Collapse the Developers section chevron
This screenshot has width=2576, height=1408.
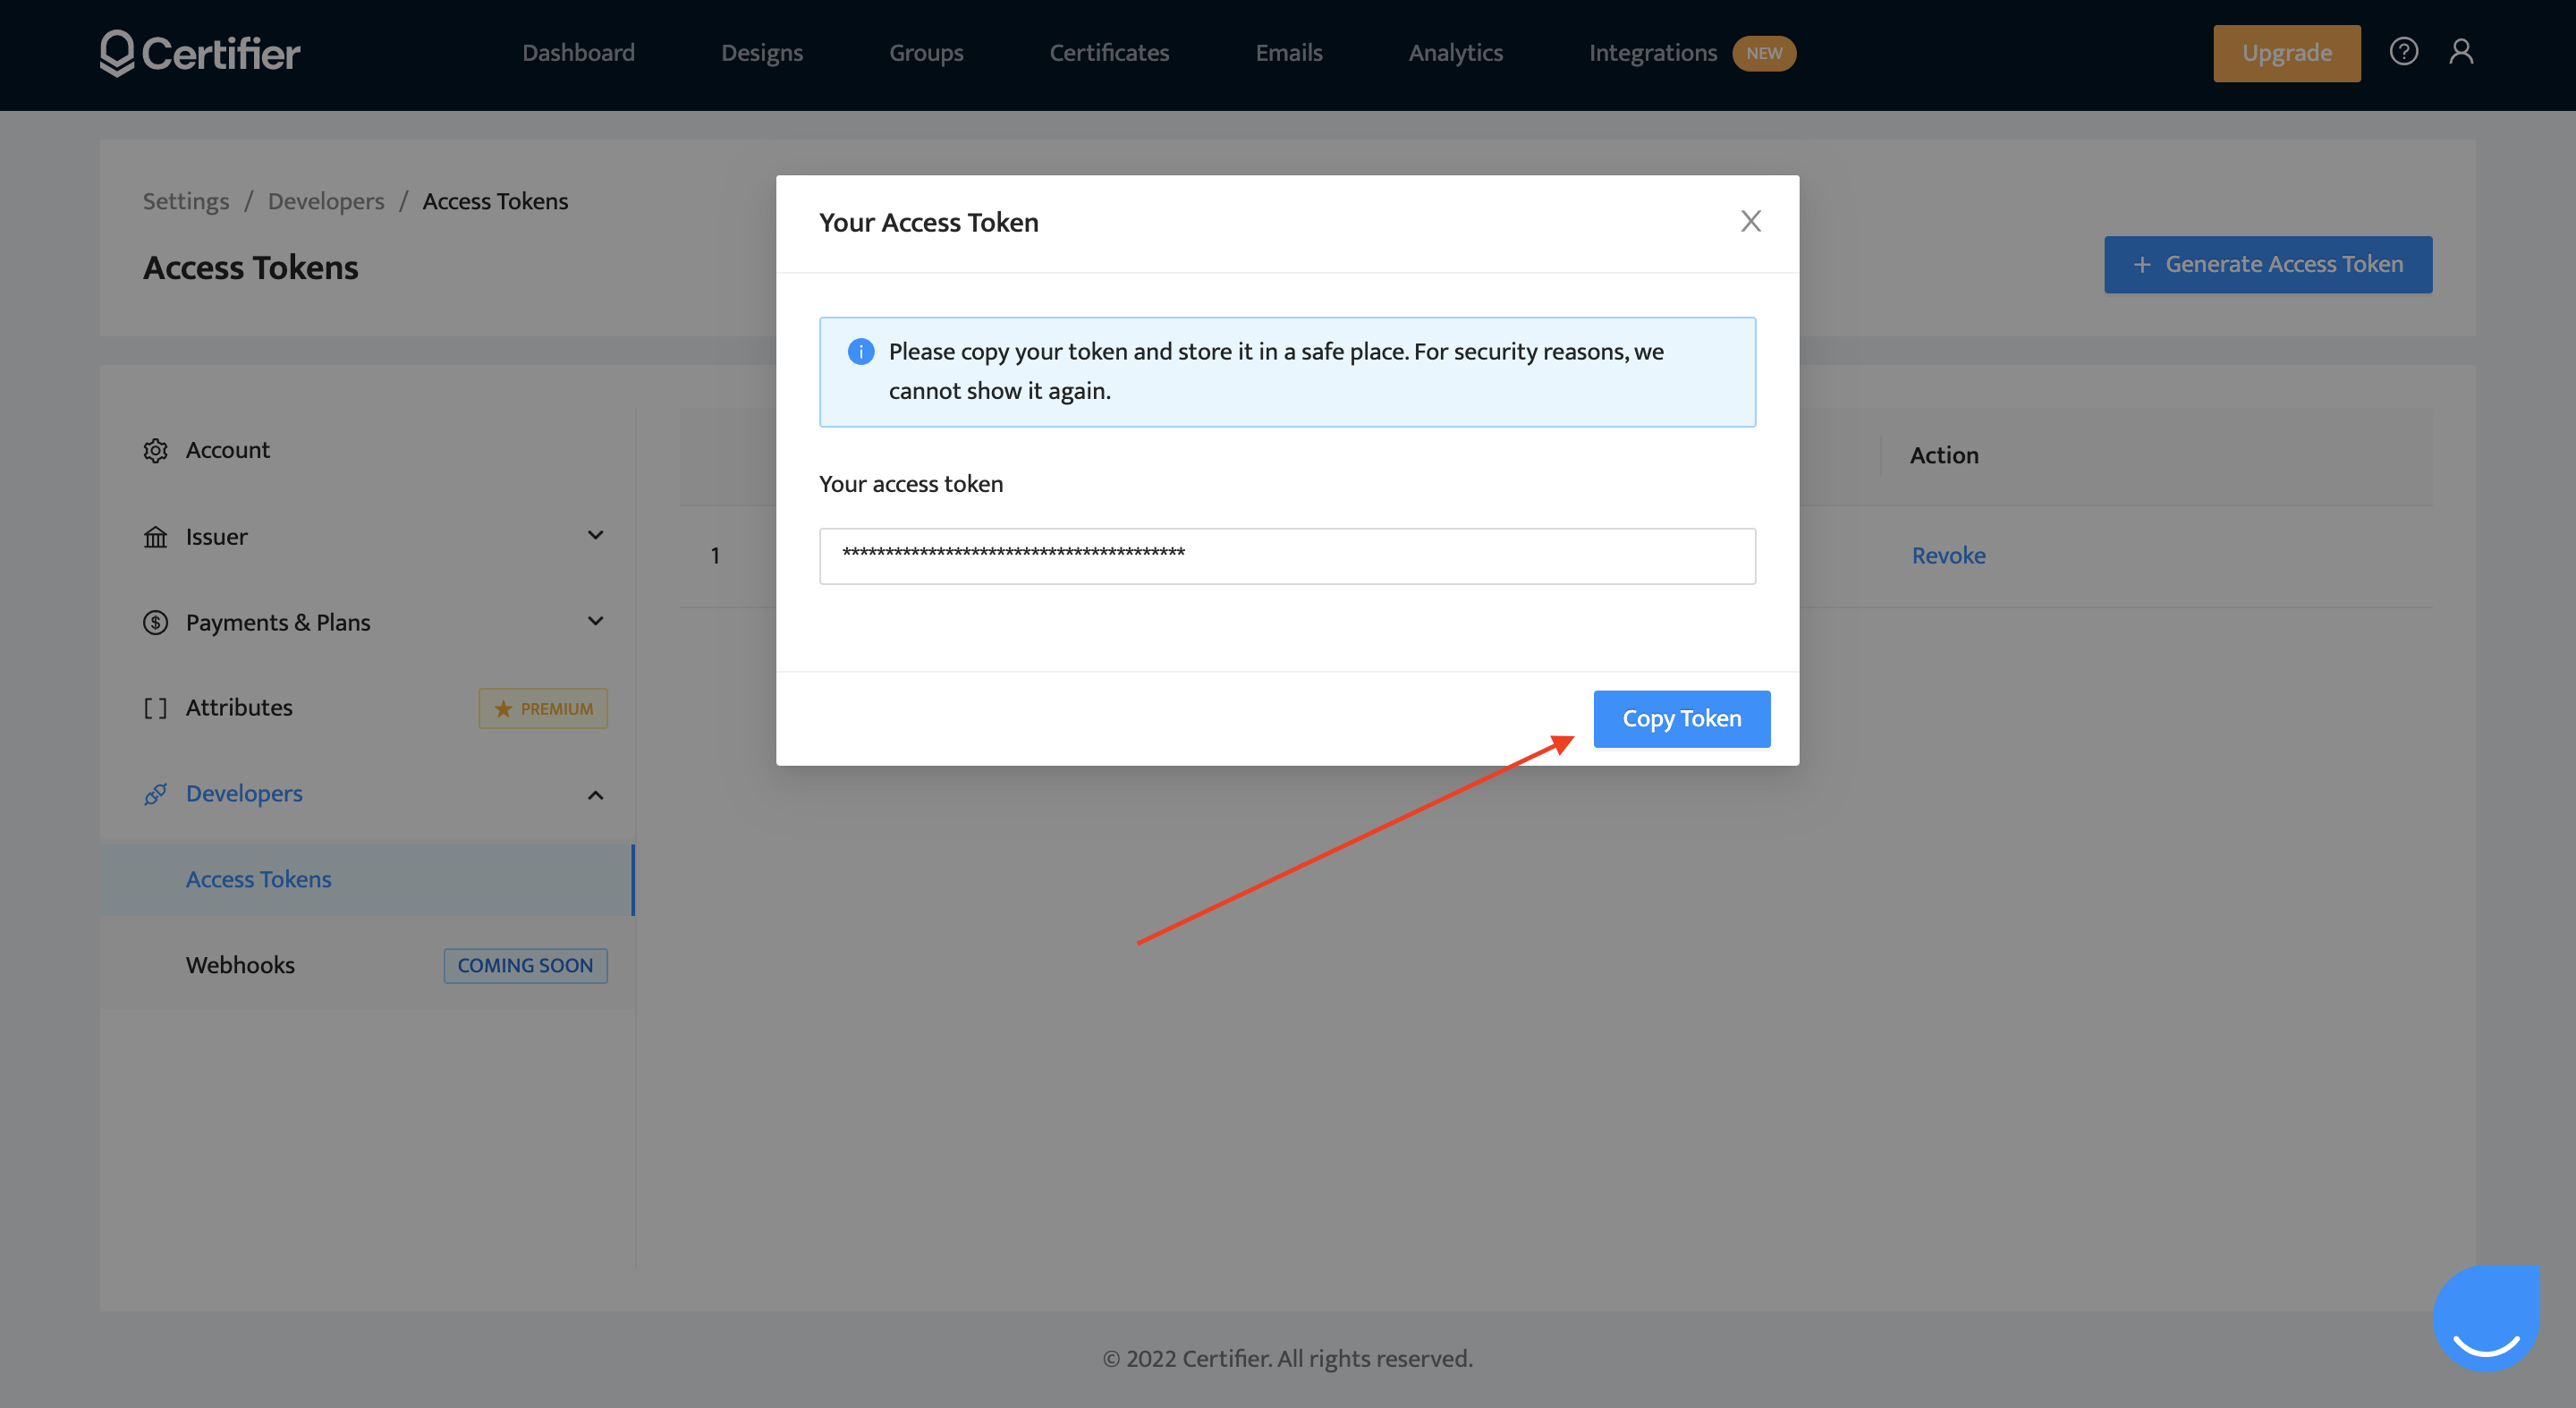[x=595, y=795]
